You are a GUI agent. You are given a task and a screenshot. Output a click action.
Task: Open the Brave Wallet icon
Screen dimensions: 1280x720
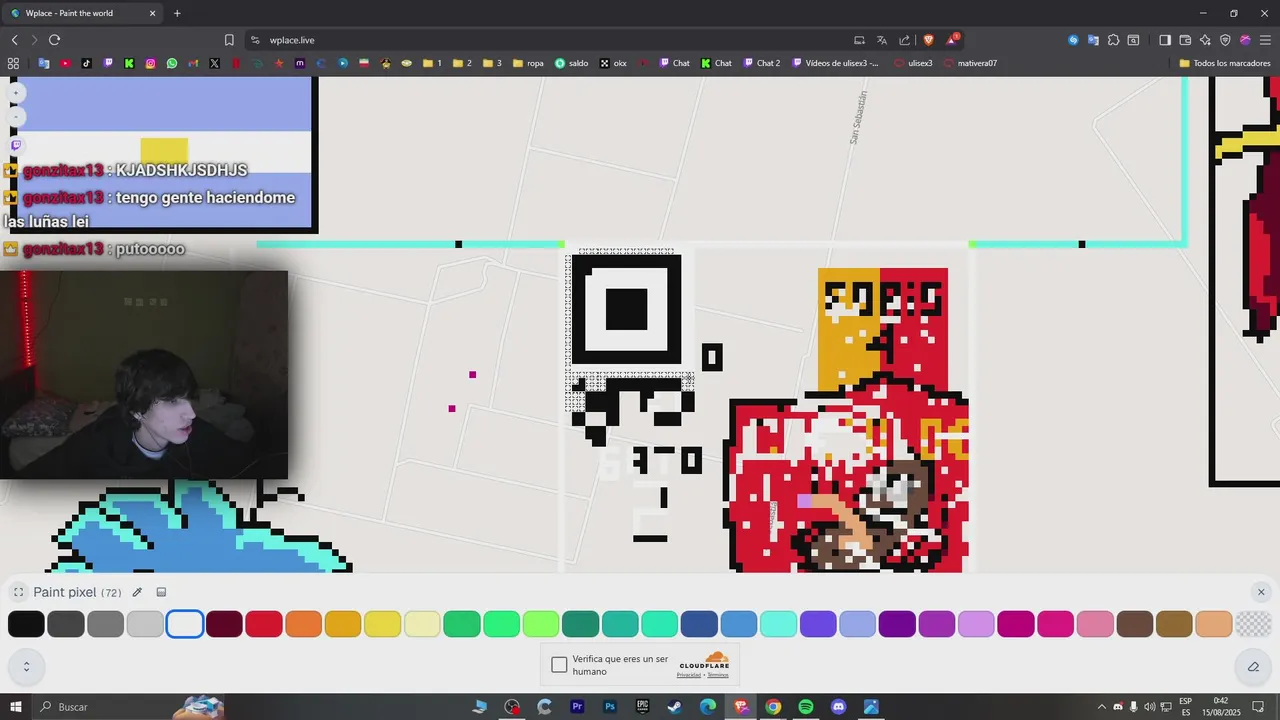click(1185, 40)
